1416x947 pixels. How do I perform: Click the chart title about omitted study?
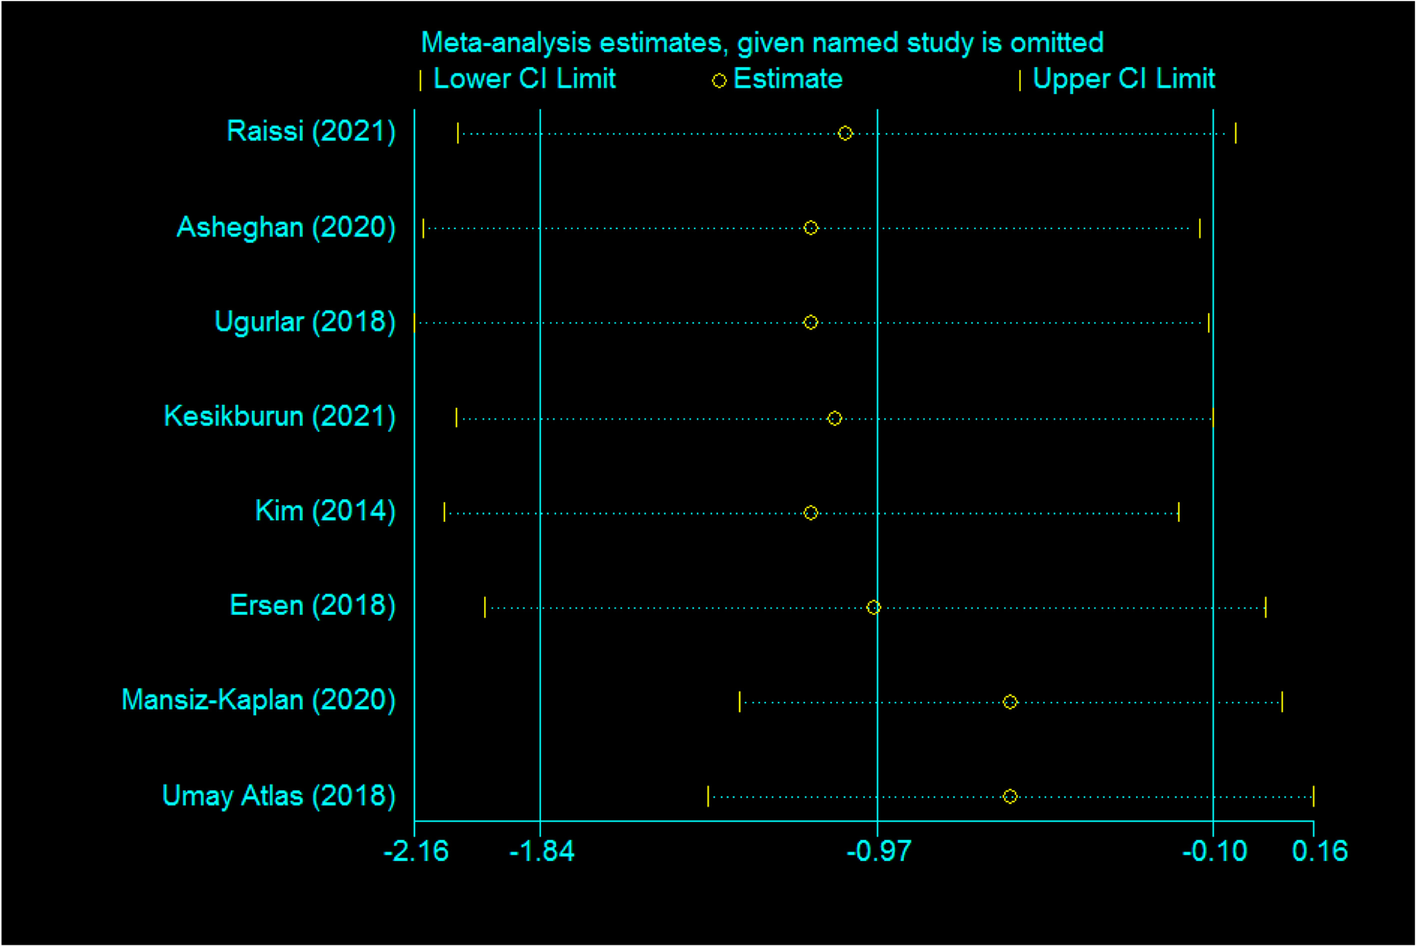click(762, 43)
